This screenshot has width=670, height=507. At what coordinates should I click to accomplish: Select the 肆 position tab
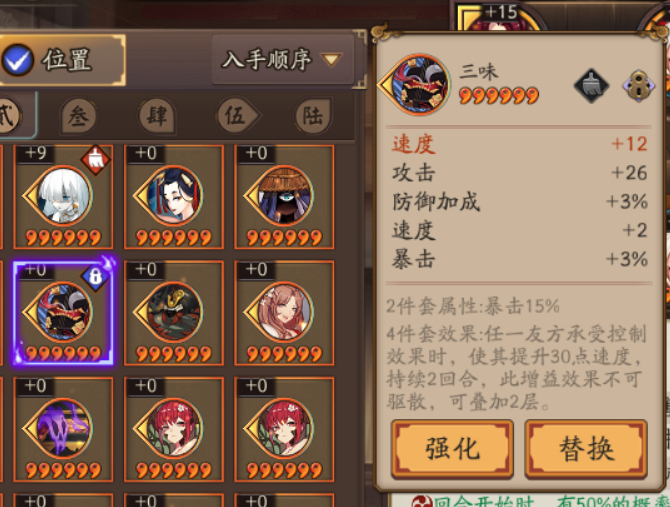click(157, 115)
